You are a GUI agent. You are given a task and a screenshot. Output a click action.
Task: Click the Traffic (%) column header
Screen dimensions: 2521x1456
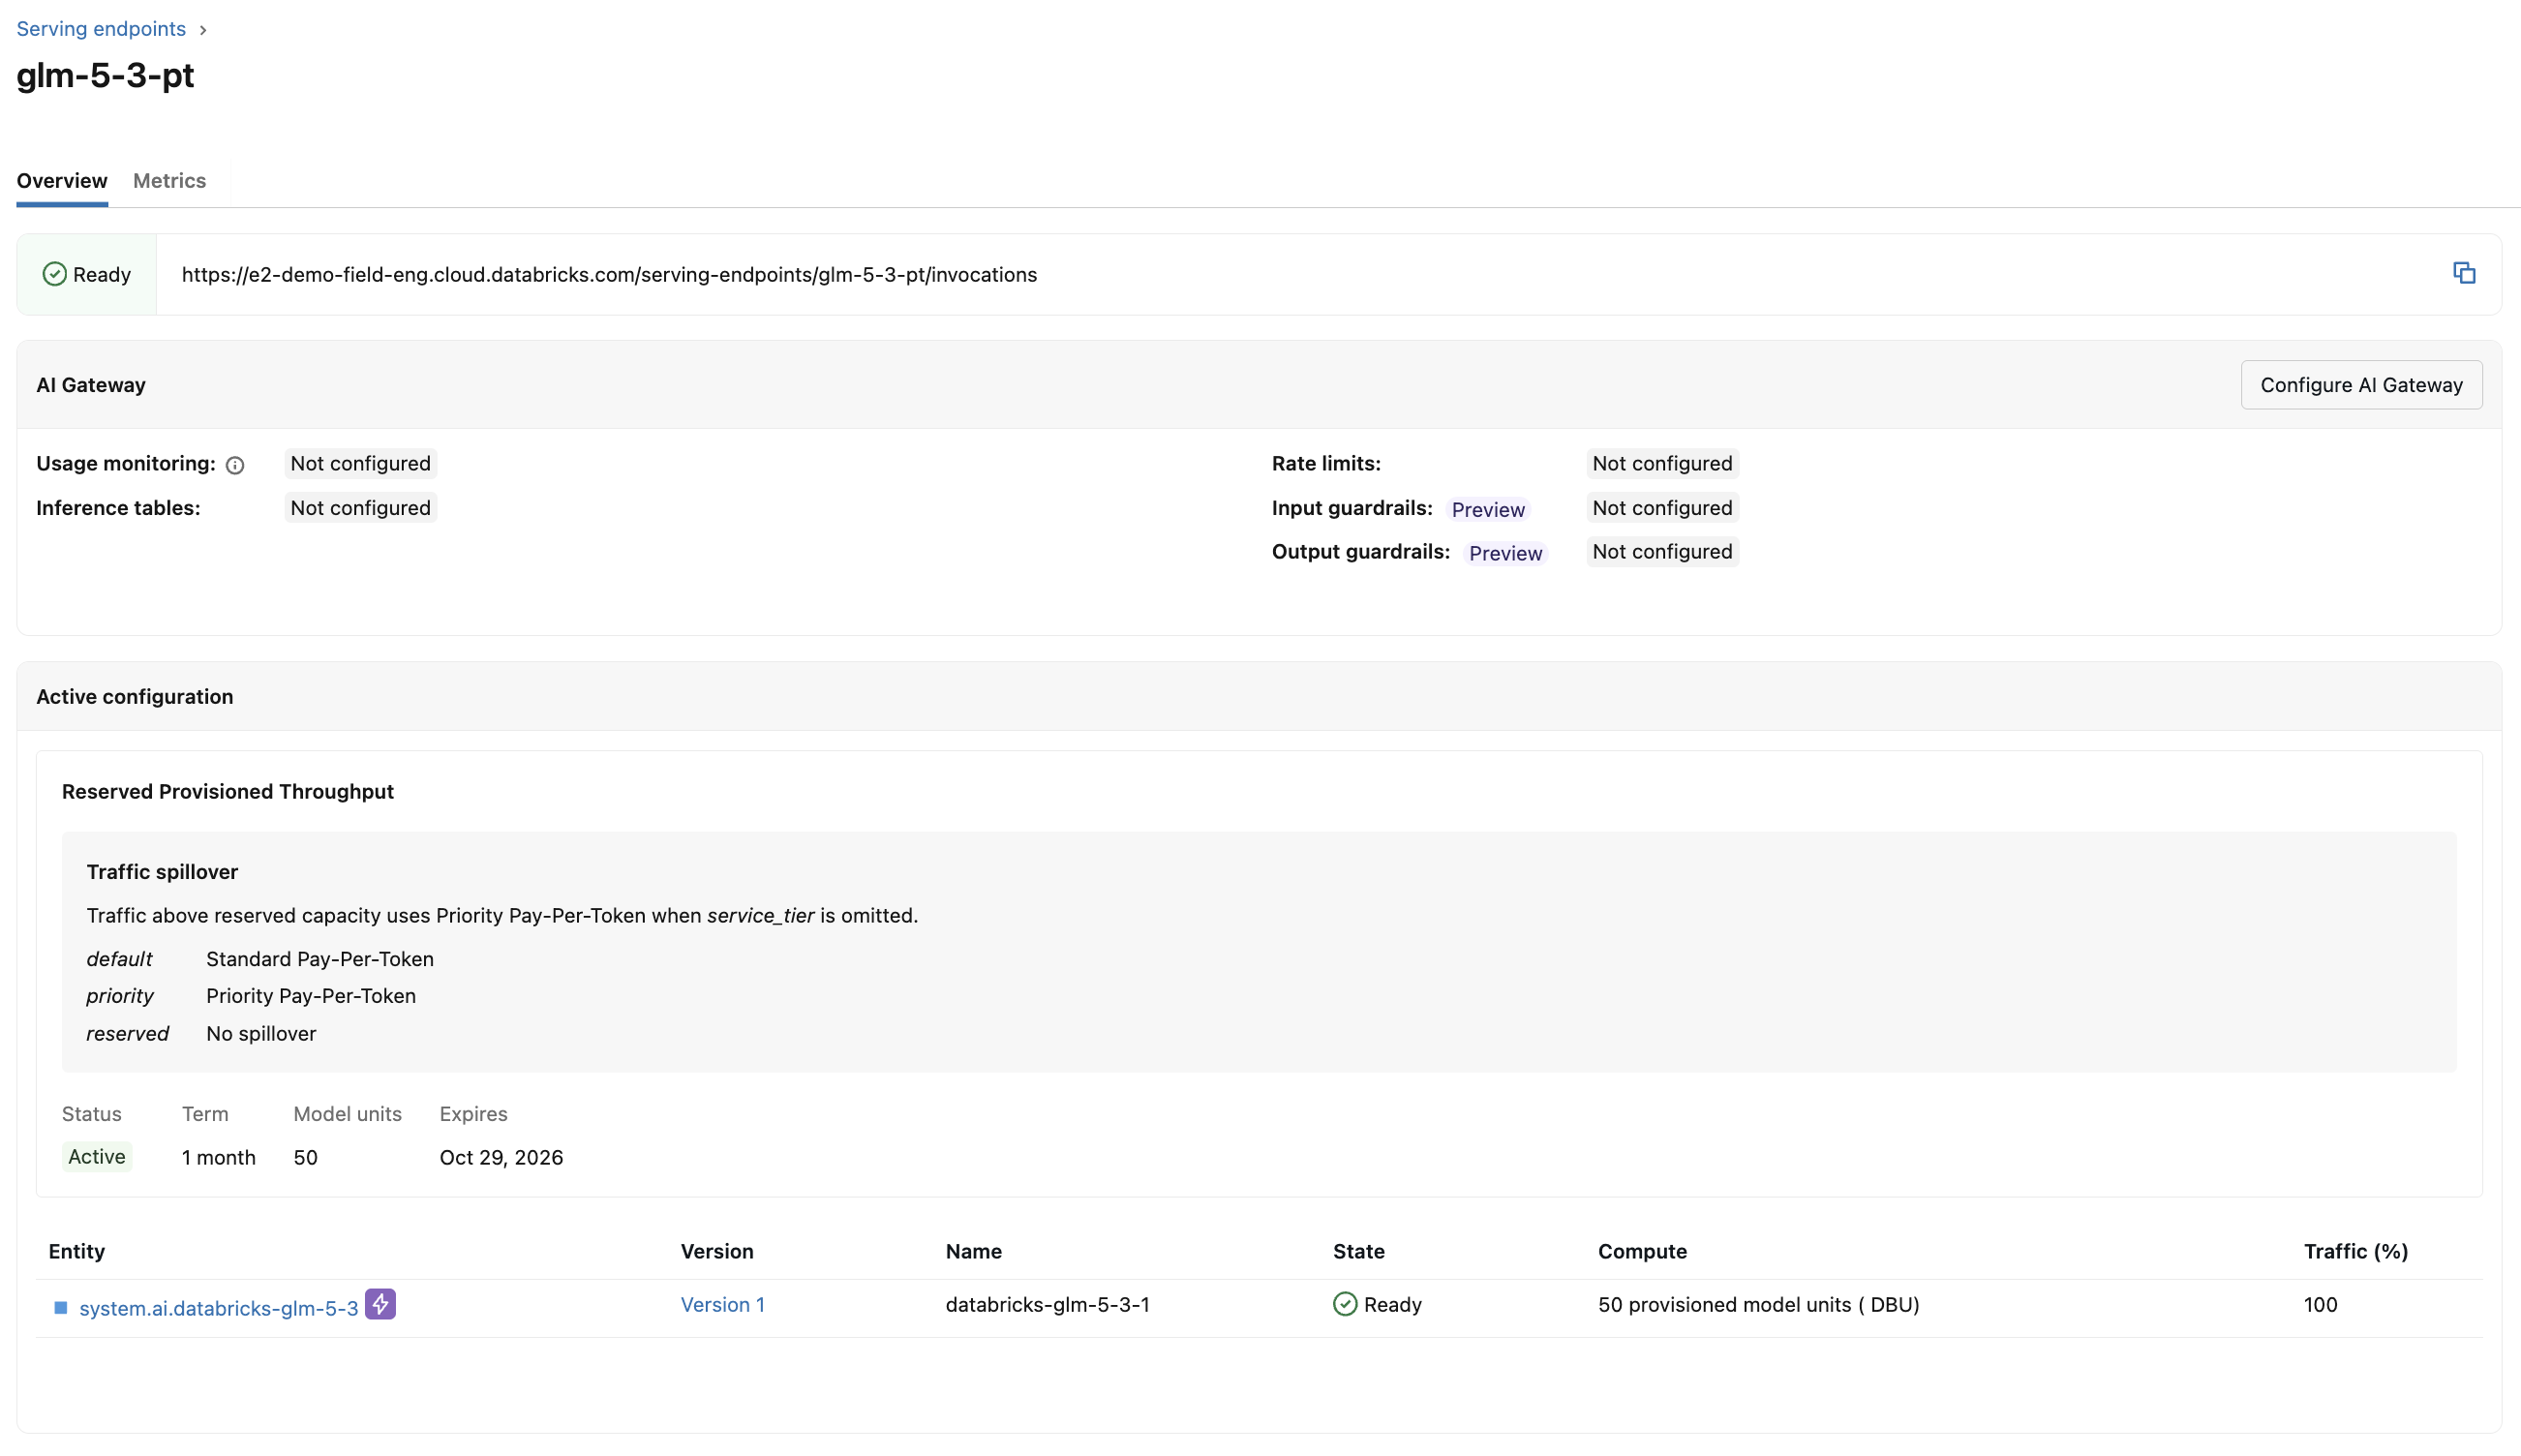point(2355,1251)
